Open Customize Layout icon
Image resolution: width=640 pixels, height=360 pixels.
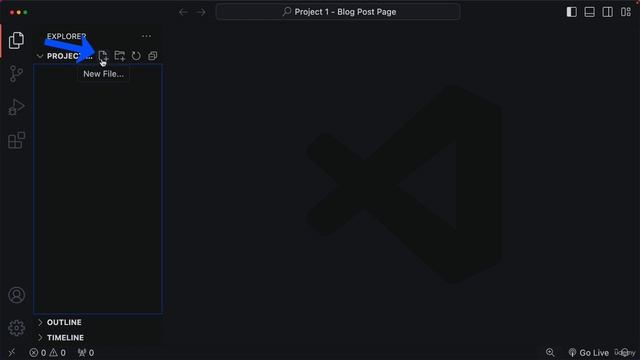(626, 12)
